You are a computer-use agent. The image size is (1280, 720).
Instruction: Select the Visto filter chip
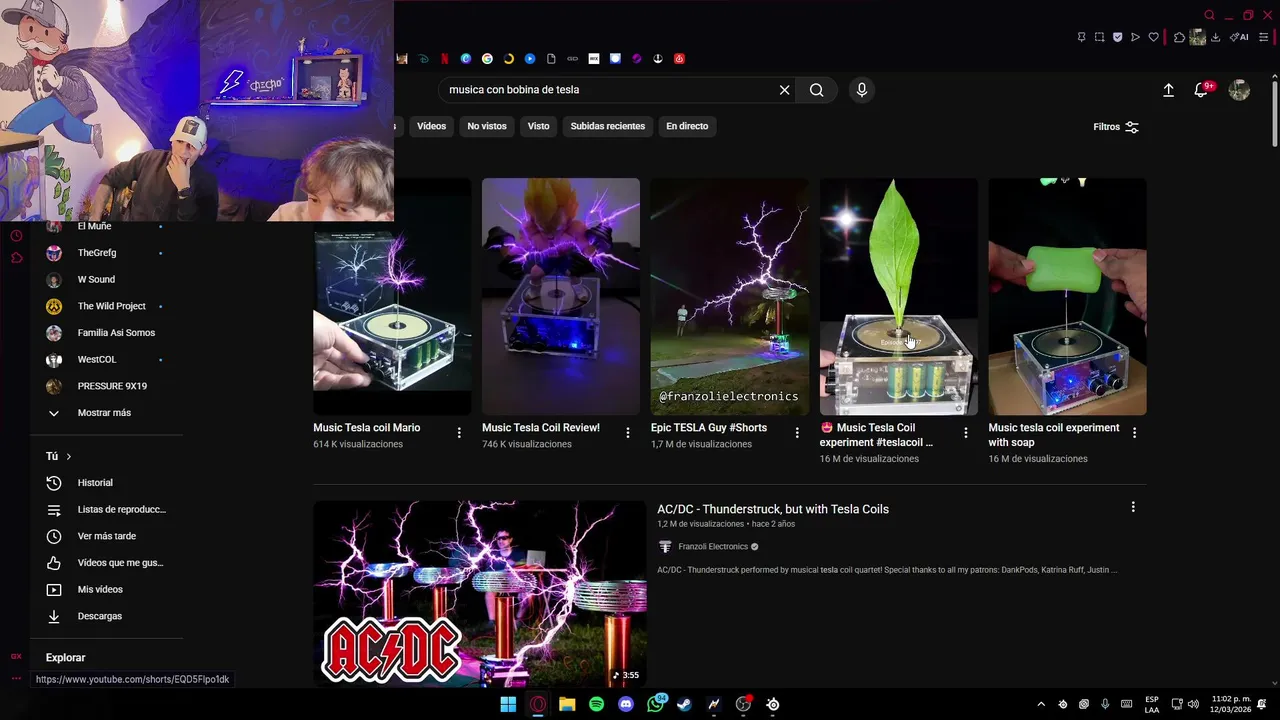pos(539,126)
